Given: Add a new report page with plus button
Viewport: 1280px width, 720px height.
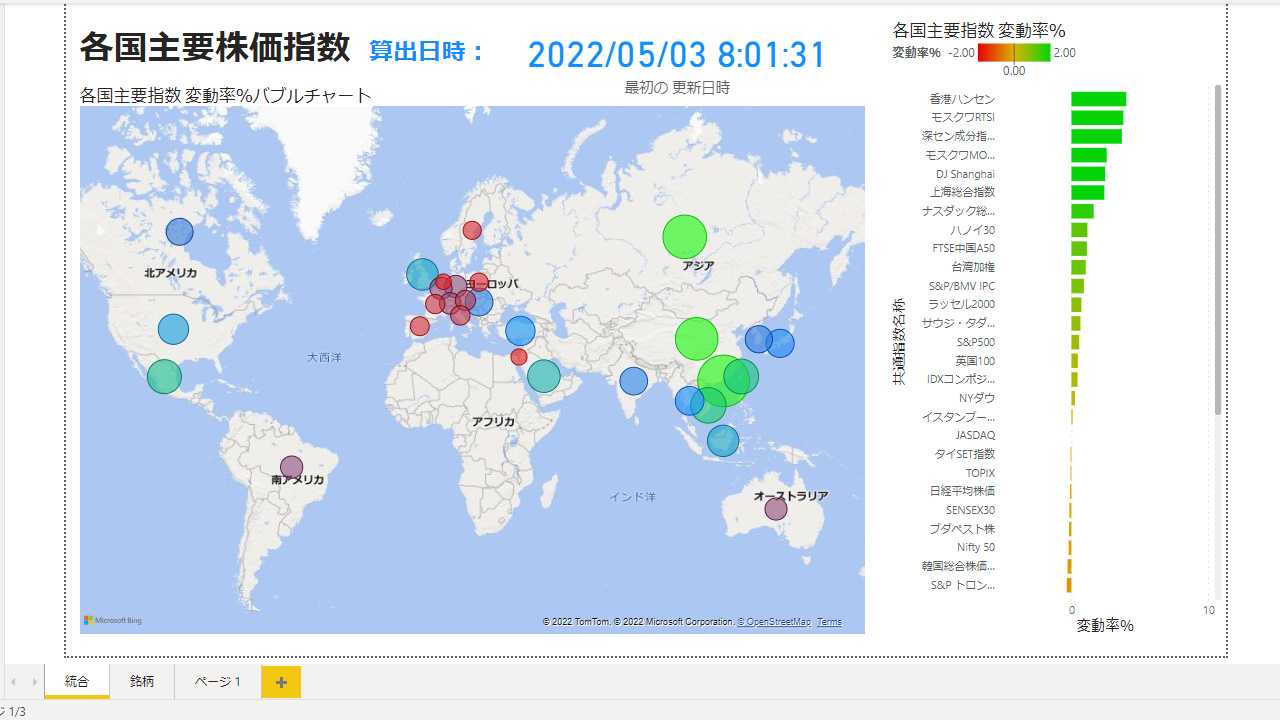Looking at the screenshot, I should tap(281, 682).
